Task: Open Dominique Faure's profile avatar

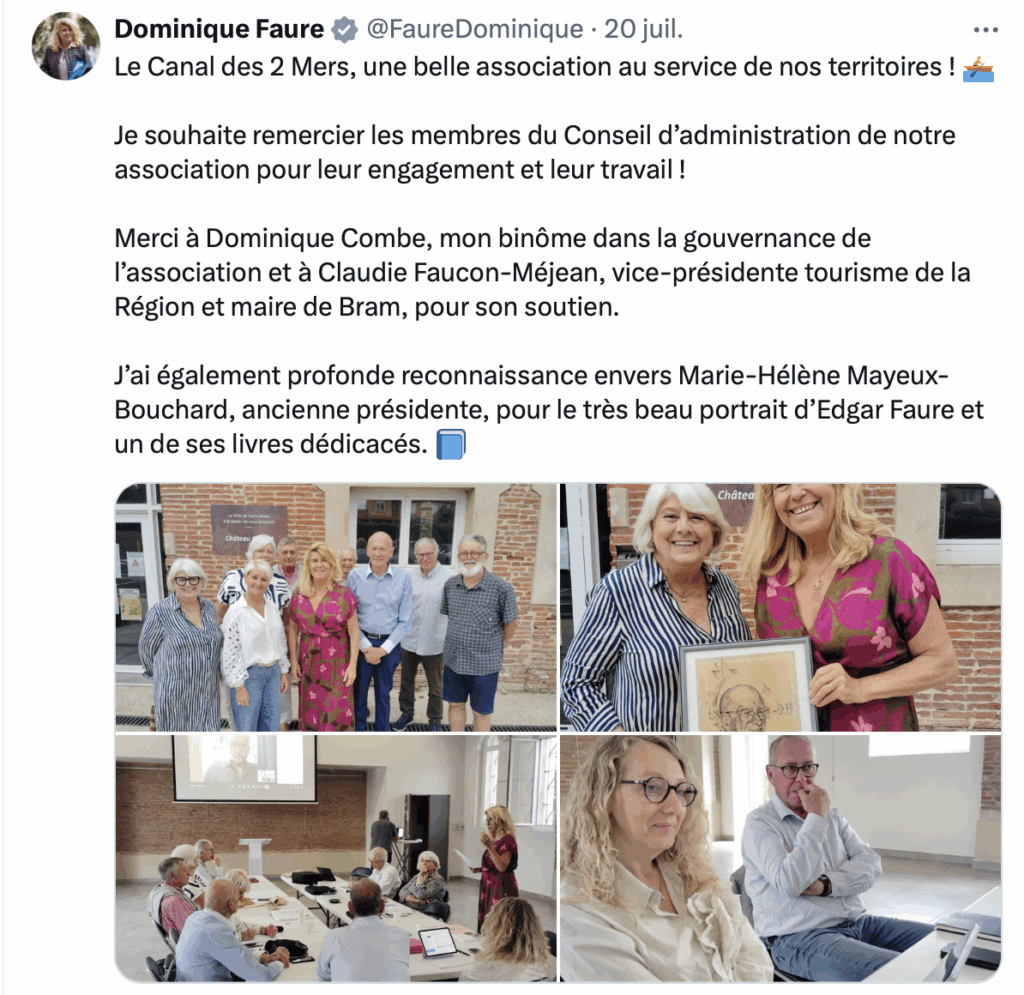Action: pyautogui.click(x=66, y=46)
